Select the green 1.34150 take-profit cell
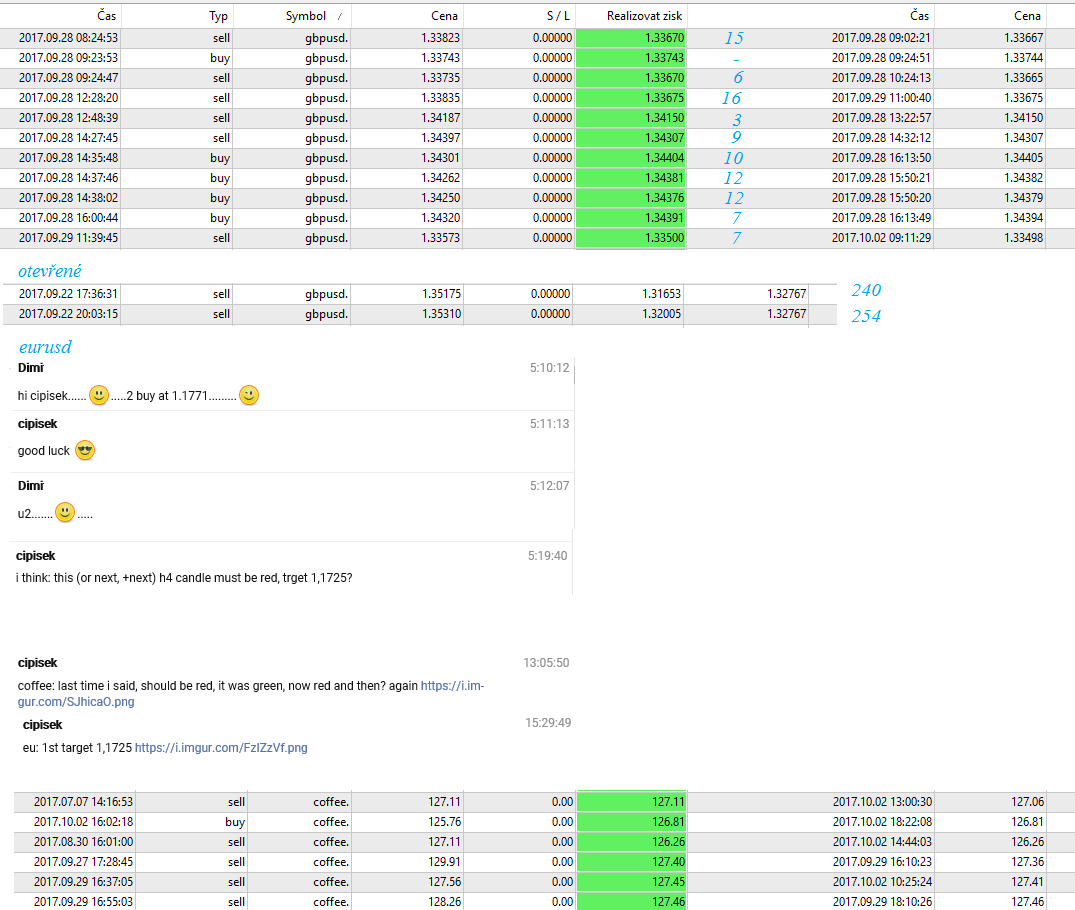1075x910 pixels. [x=631, y=118]
